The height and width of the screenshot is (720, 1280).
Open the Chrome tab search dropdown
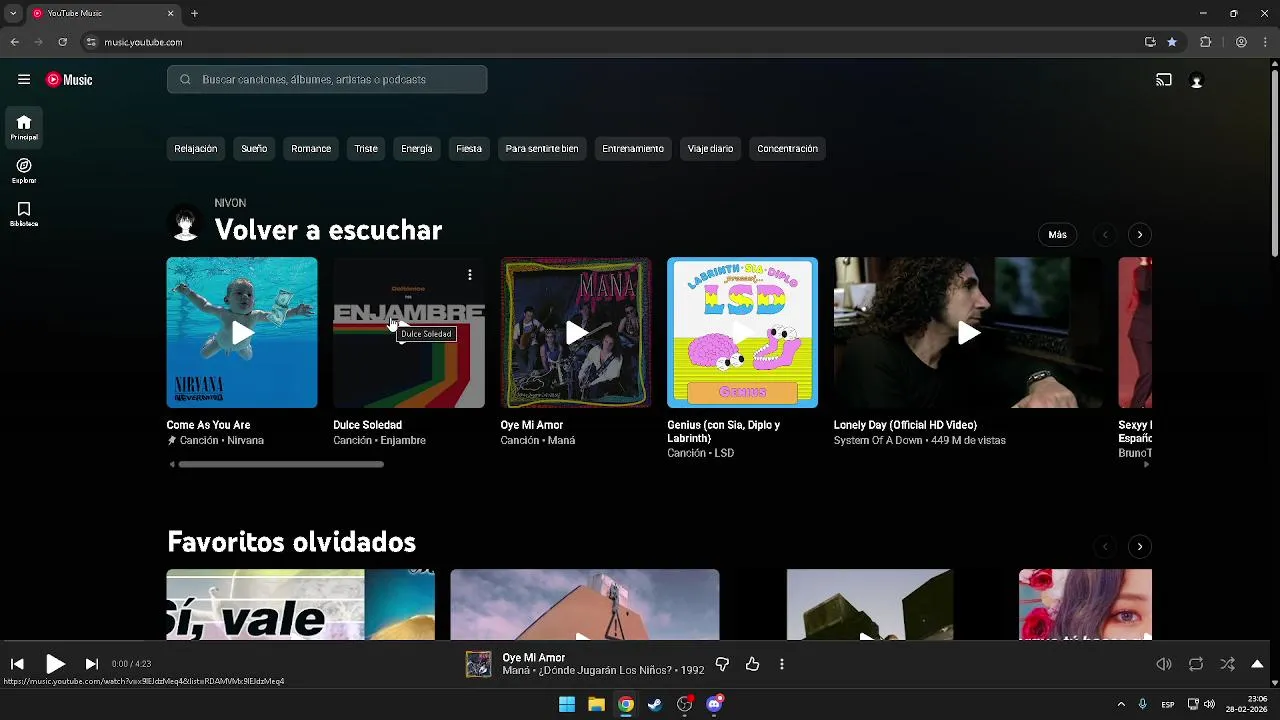(13, 13)
